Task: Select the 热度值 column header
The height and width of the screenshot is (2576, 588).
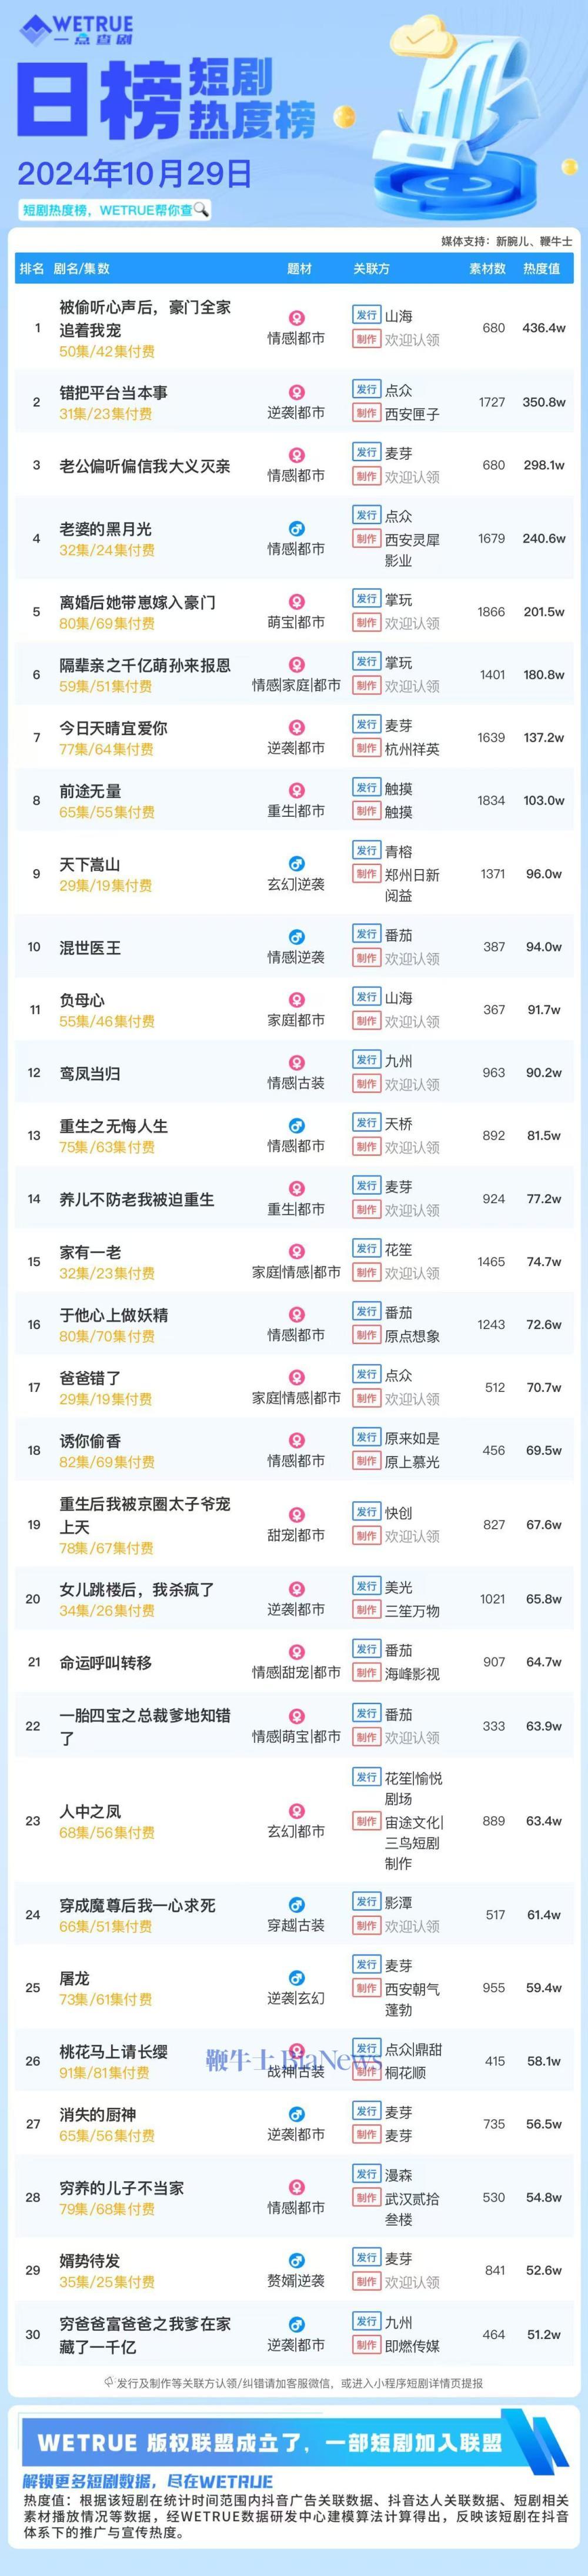Action: pos(542,268)
